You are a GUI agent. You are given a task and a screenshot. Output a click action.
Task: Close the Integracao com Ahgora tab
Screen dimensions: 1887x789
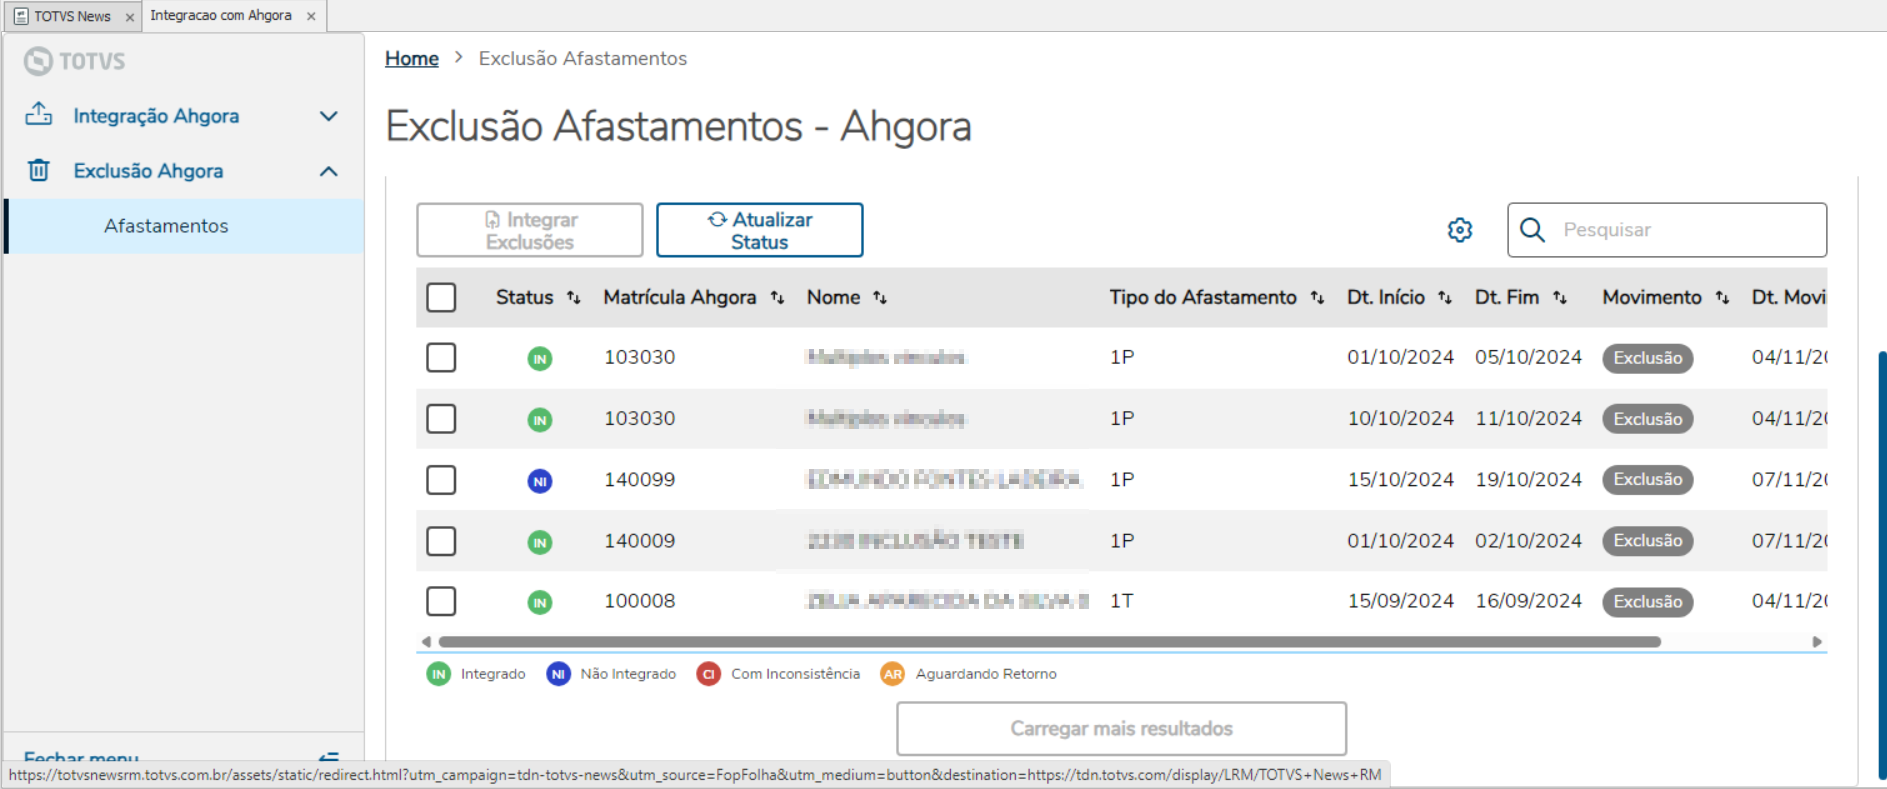[311, 16]
